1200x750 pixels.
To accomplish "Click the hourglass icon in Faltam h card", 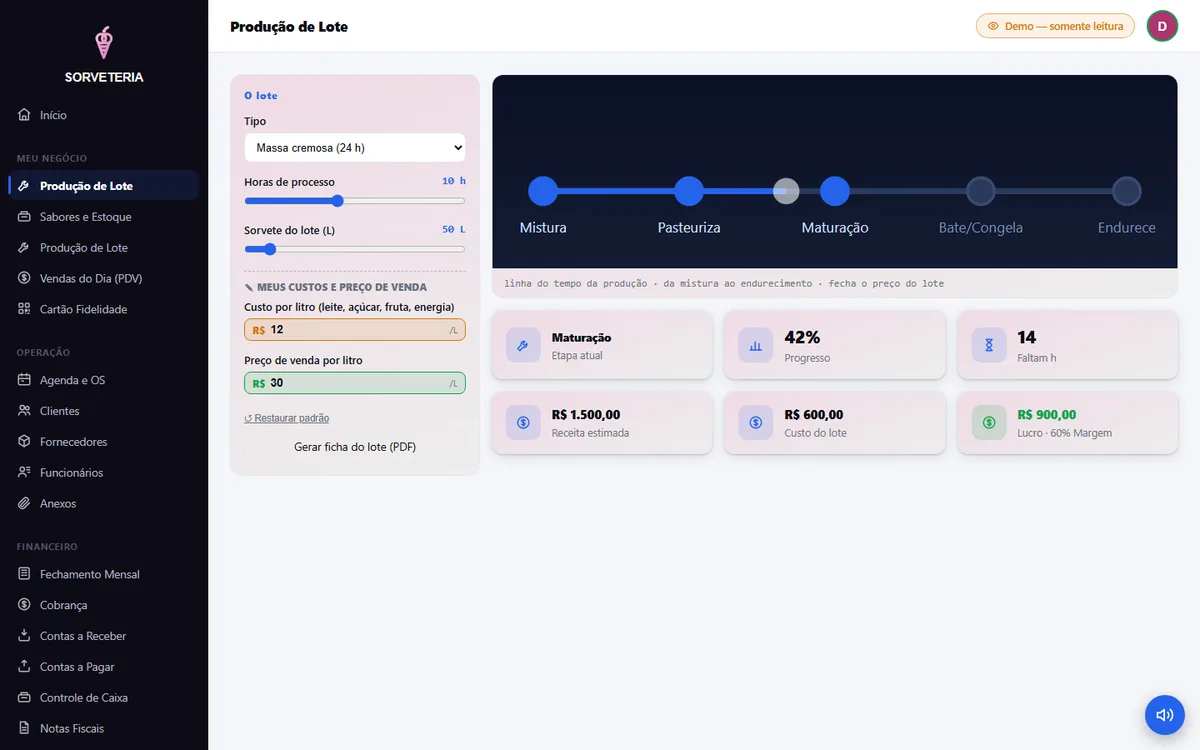I will point(989,345).
